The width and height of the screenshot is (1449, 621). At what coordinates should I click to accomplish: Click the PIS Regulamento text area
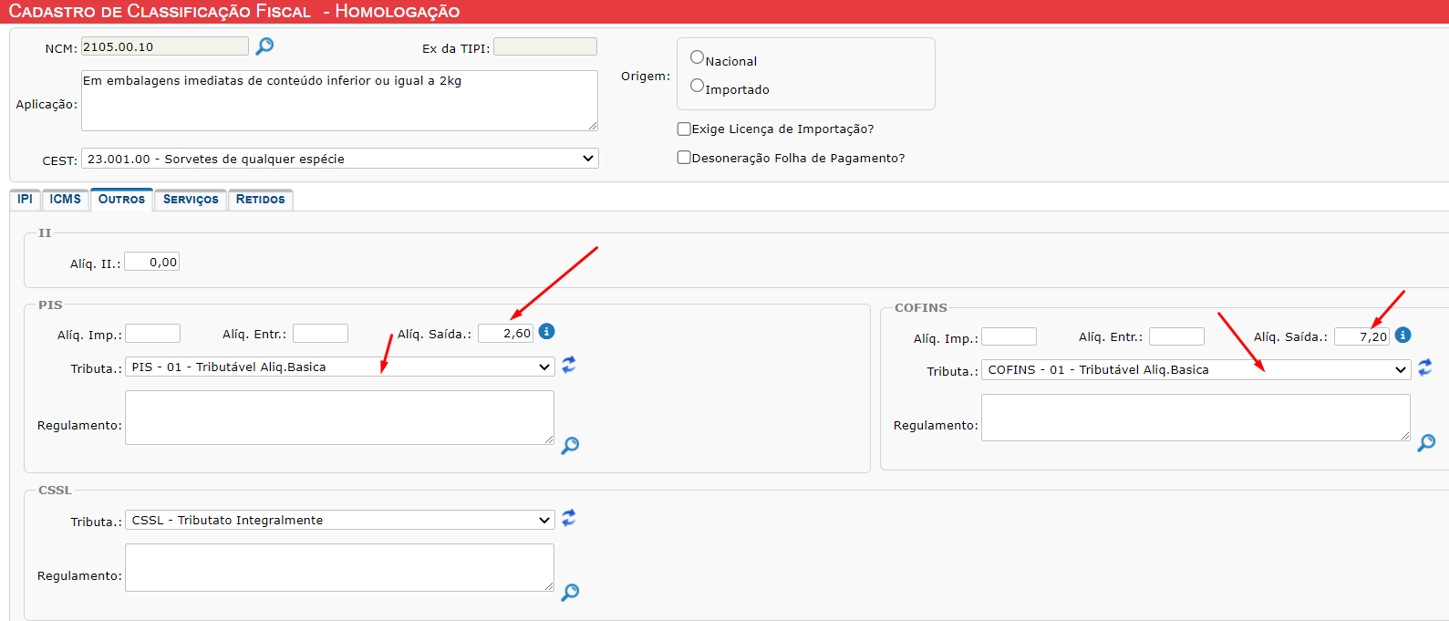pyautogui.click(x=340, y=417)
